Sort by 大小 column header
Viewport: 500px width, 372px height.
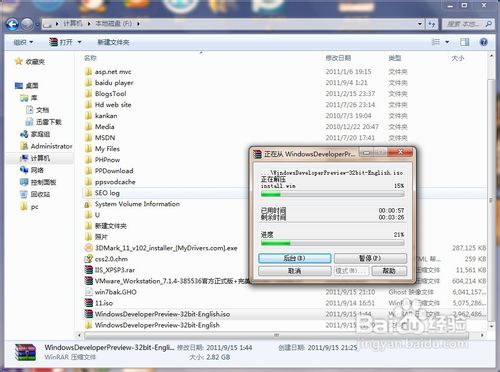(458, 58)
